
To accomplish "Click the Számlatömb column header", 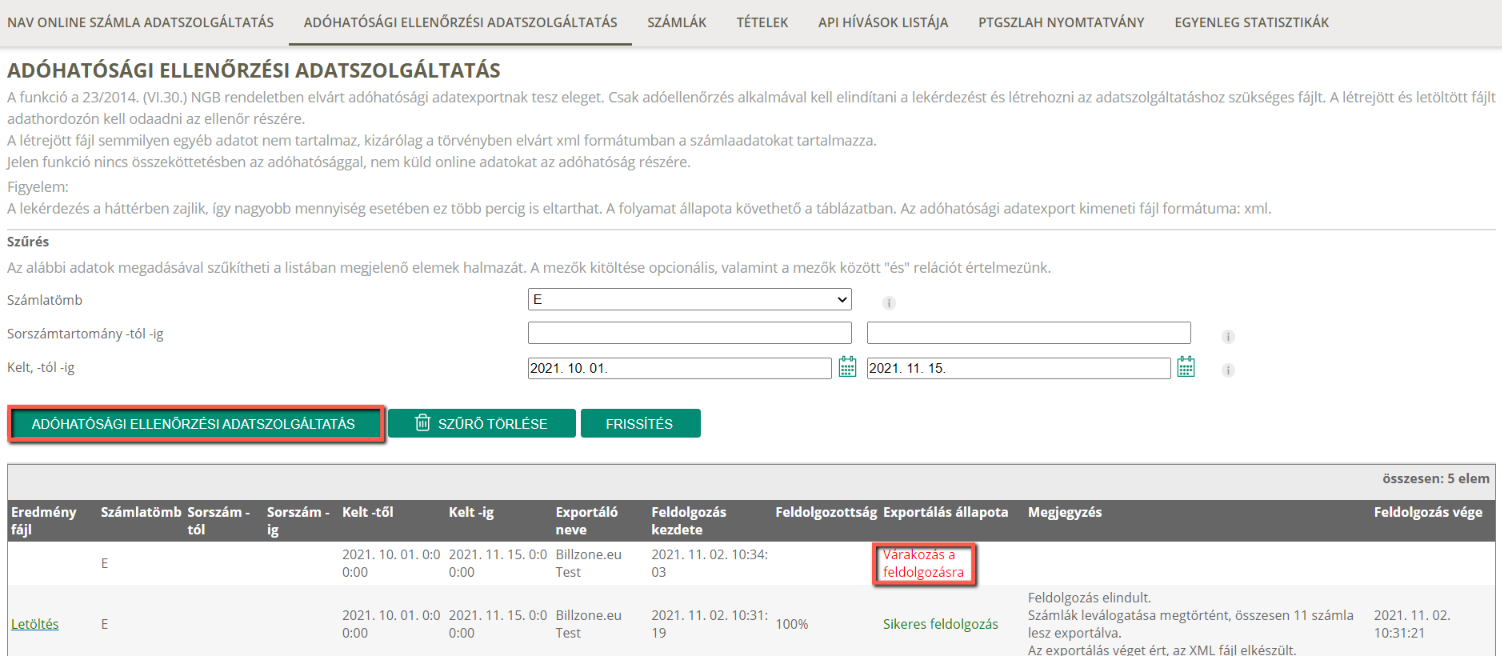I will [x=141, y=512].
